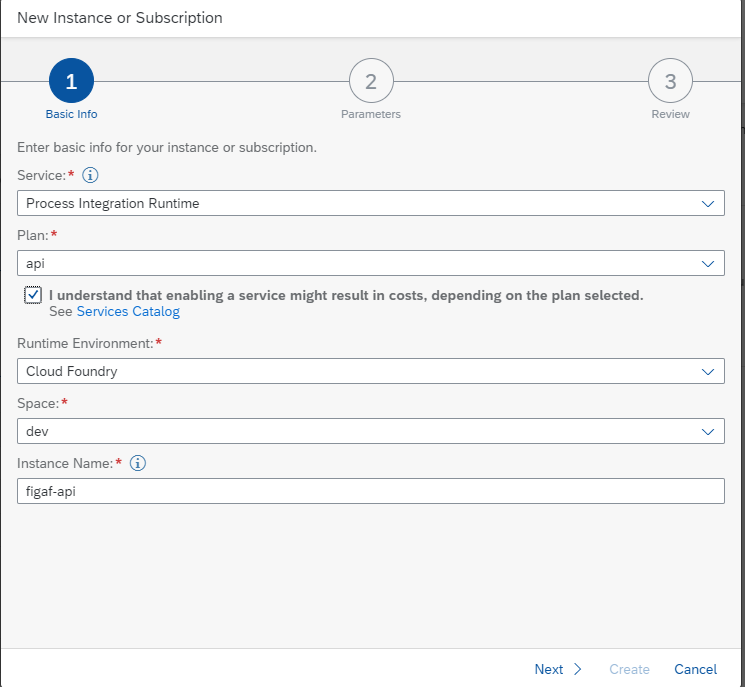Focus the Instance Name field containing figaf-api
Viewport: 745px width, 687px height.
371,491
